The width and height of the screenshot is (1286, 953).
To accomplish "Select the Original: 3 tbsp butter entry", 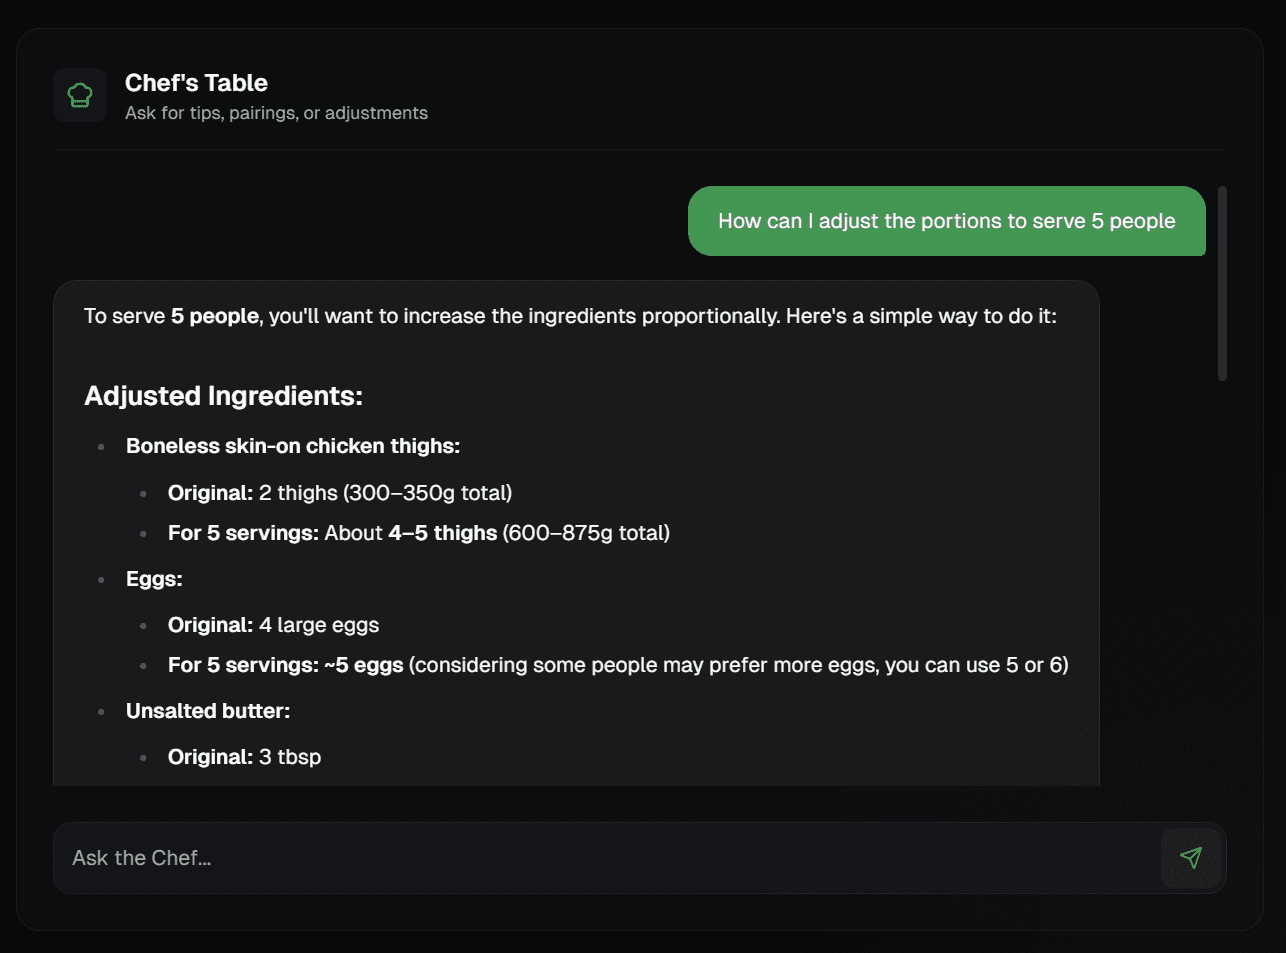I will coord(244,756).
